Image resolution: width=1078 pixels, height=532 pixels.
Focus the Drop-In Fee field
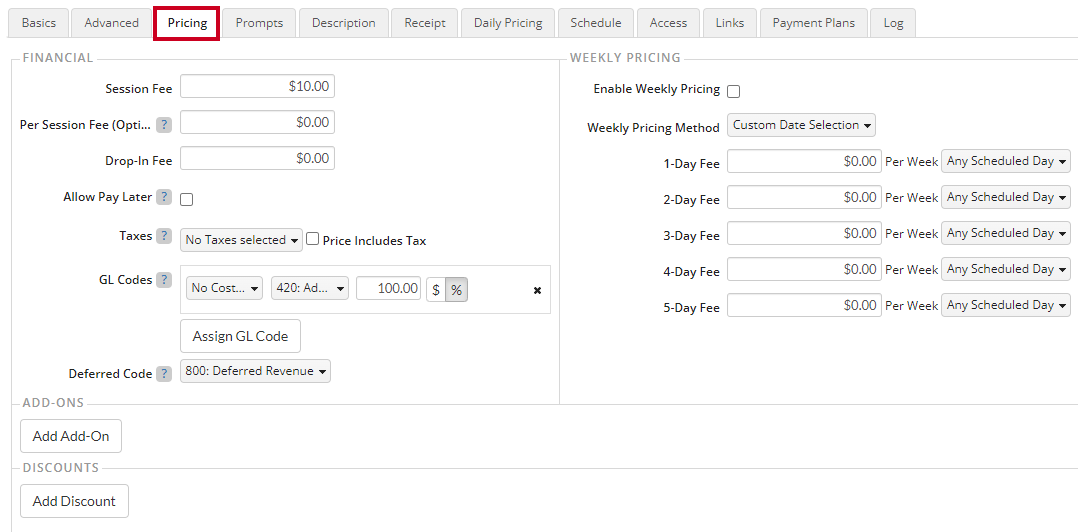[257, 158]
